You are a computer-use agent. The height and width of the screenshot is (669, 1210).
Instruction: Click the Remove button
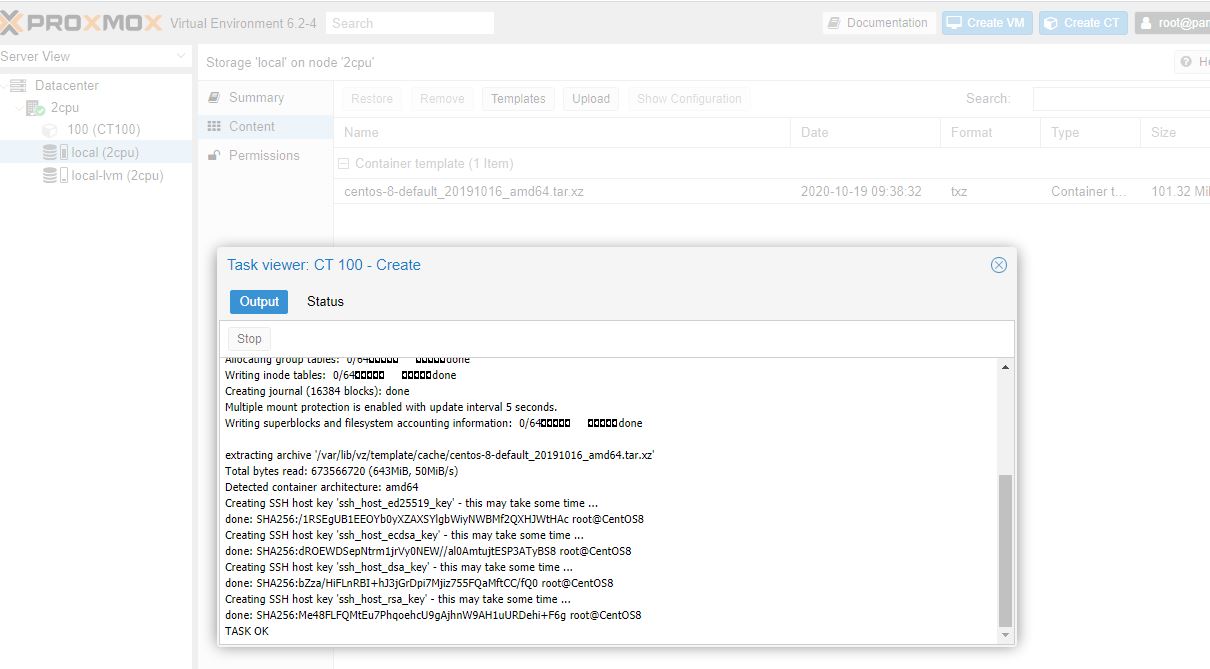point(442,99)
